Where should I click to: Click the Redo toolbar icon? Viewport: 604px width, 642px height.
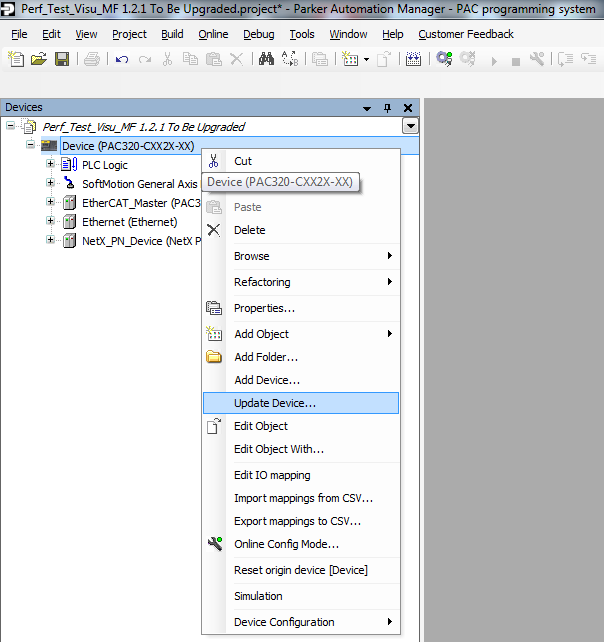pos(145,59)
